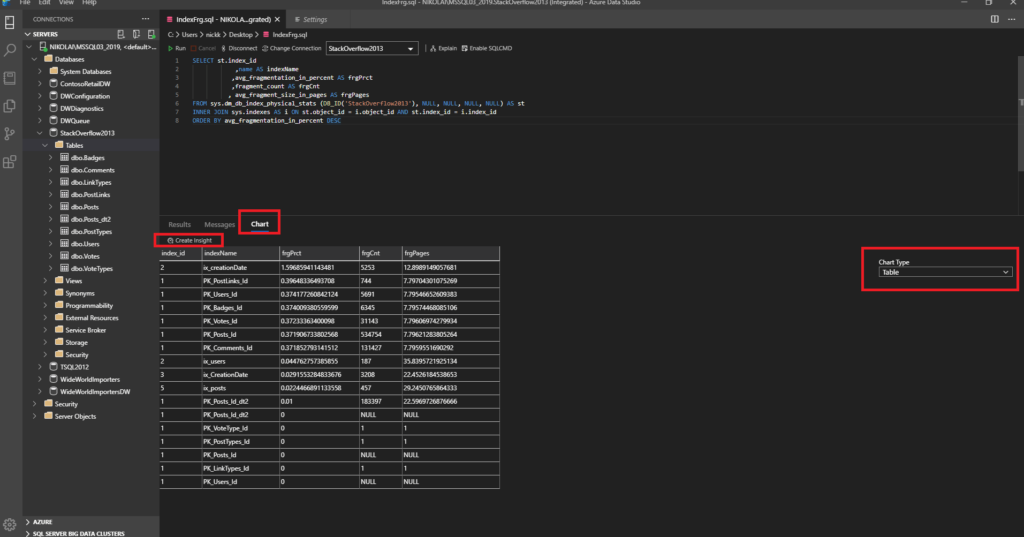The width and height of the screenshot is (1024, 537).
Task: Collapse the StackOverflow2013 database node
Action: click(40, 133)
